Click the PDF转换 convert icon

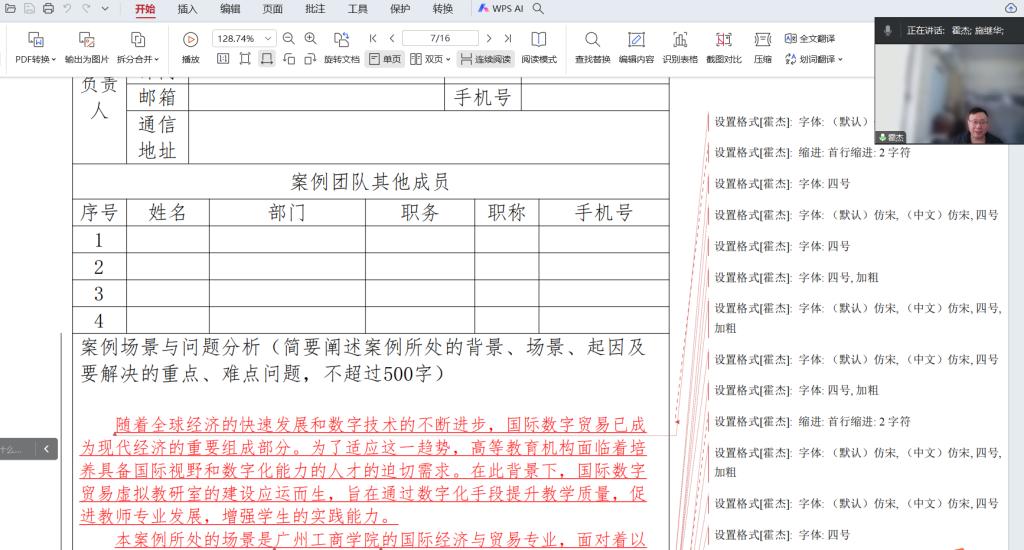pyautogui.click(x=36, y=40)
